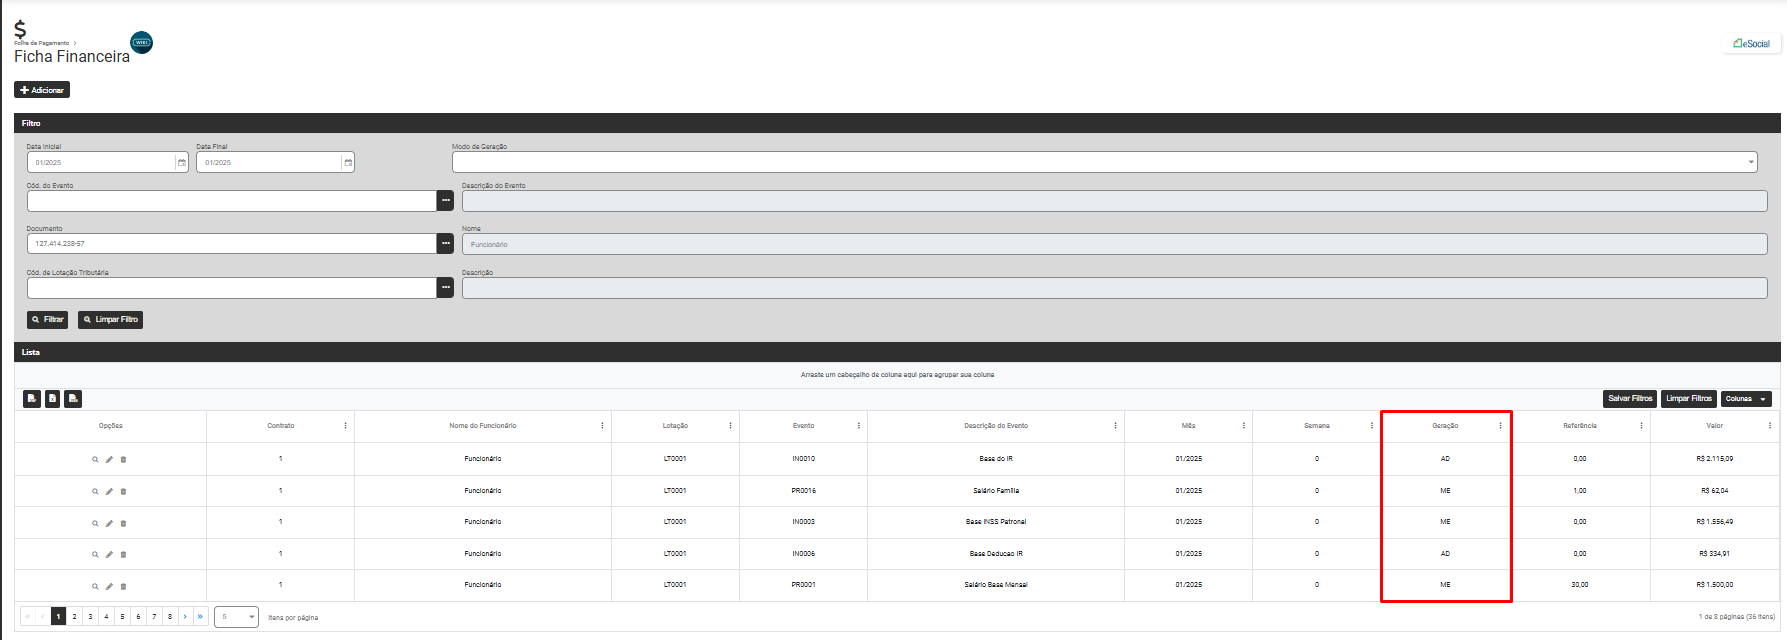Image resolution: width=1787 pixels, height=640 pixels.
Task: Edit the PR0016 Salário Família row
Action: (109, 491)
